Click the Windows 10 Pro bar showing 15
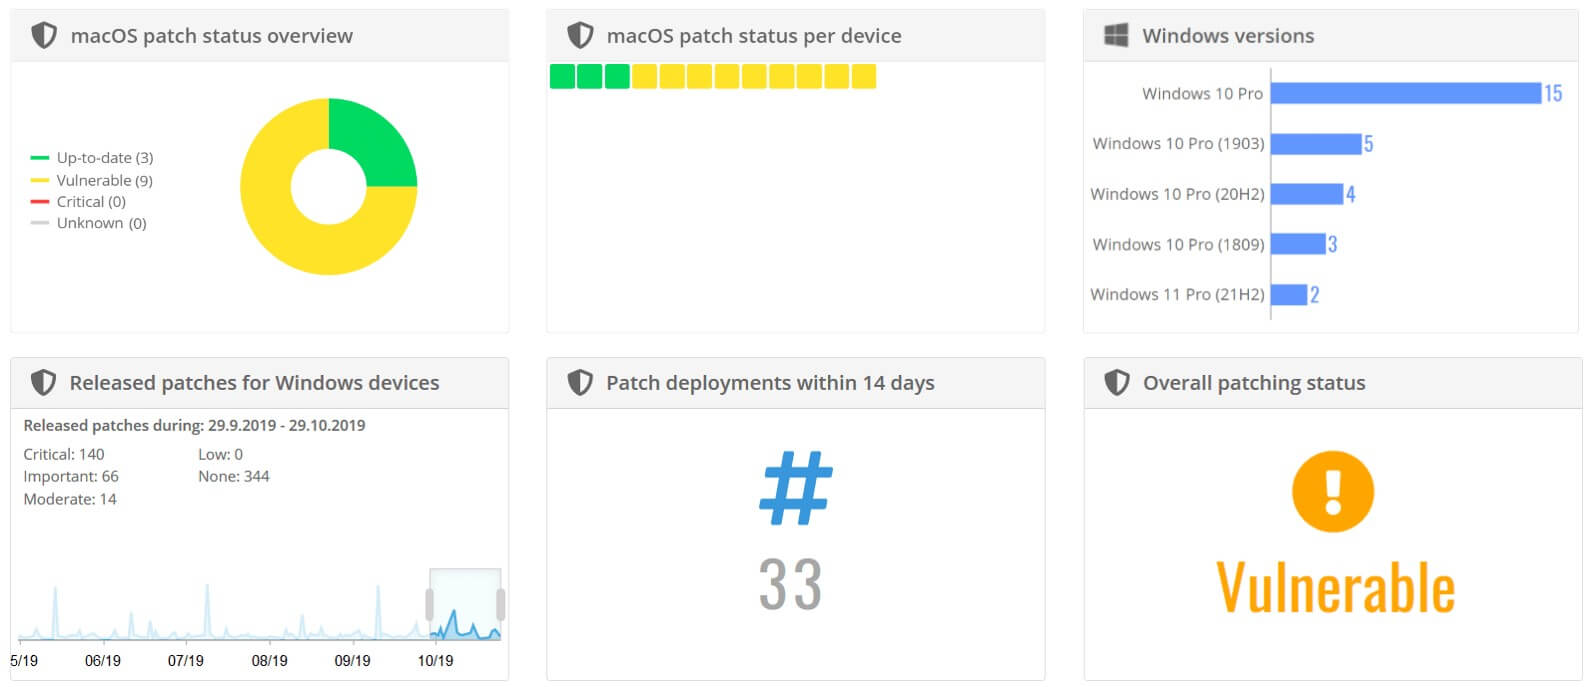This screenshot has height=687, width=1591. pos(1406,93)
